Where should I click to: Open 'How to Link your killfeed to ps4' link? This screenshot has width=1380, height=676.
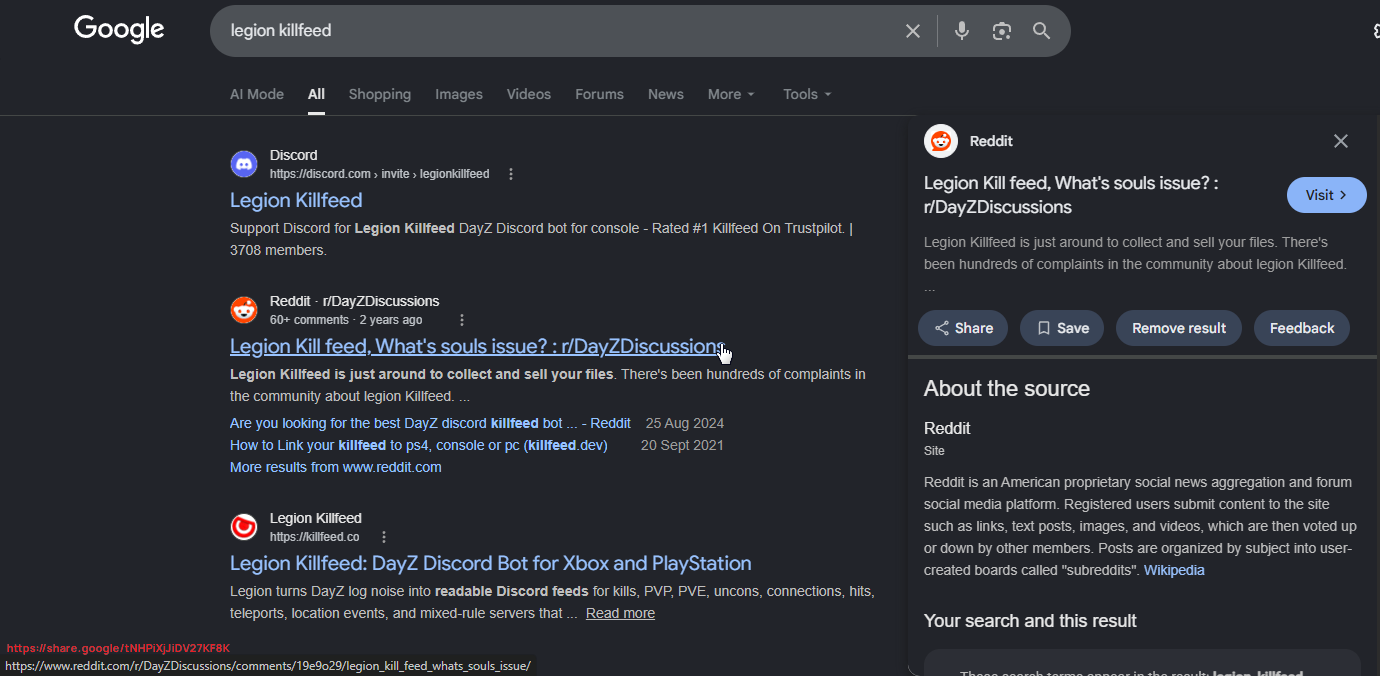[419, 445]
